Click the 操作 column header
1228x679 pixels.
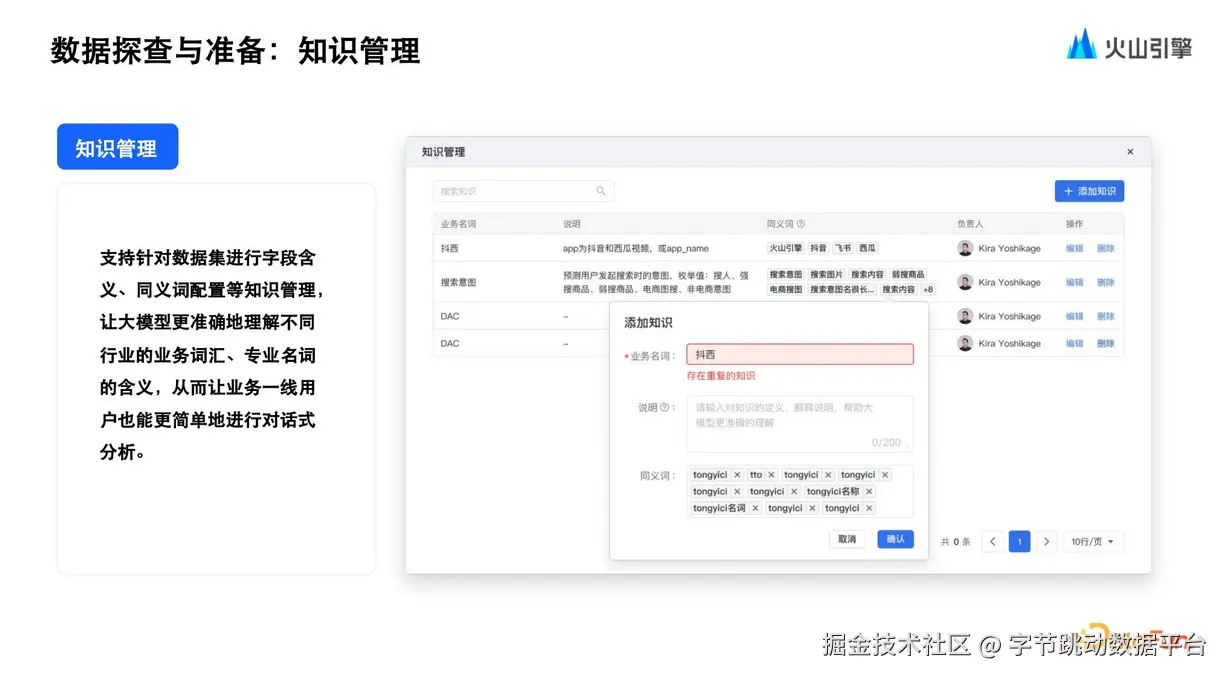[1074, 224]
